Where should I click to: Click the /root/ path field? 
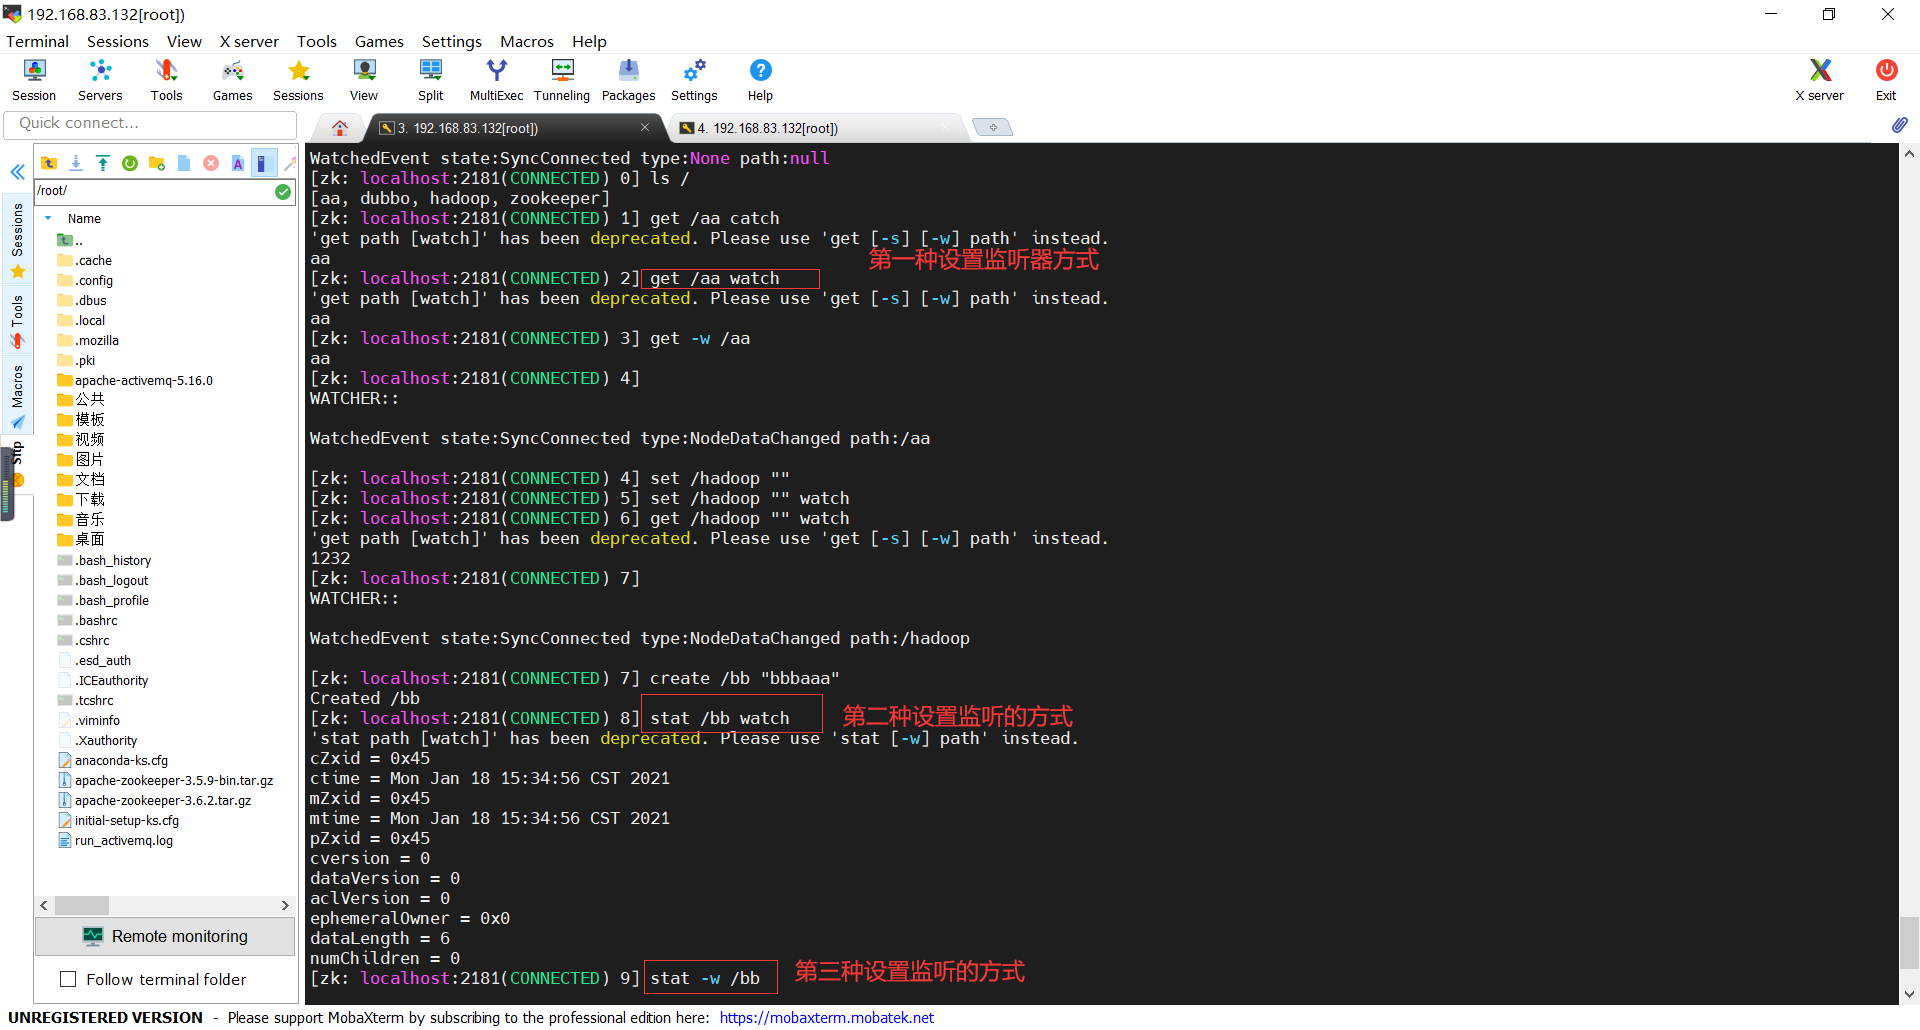tap(154, 191)
